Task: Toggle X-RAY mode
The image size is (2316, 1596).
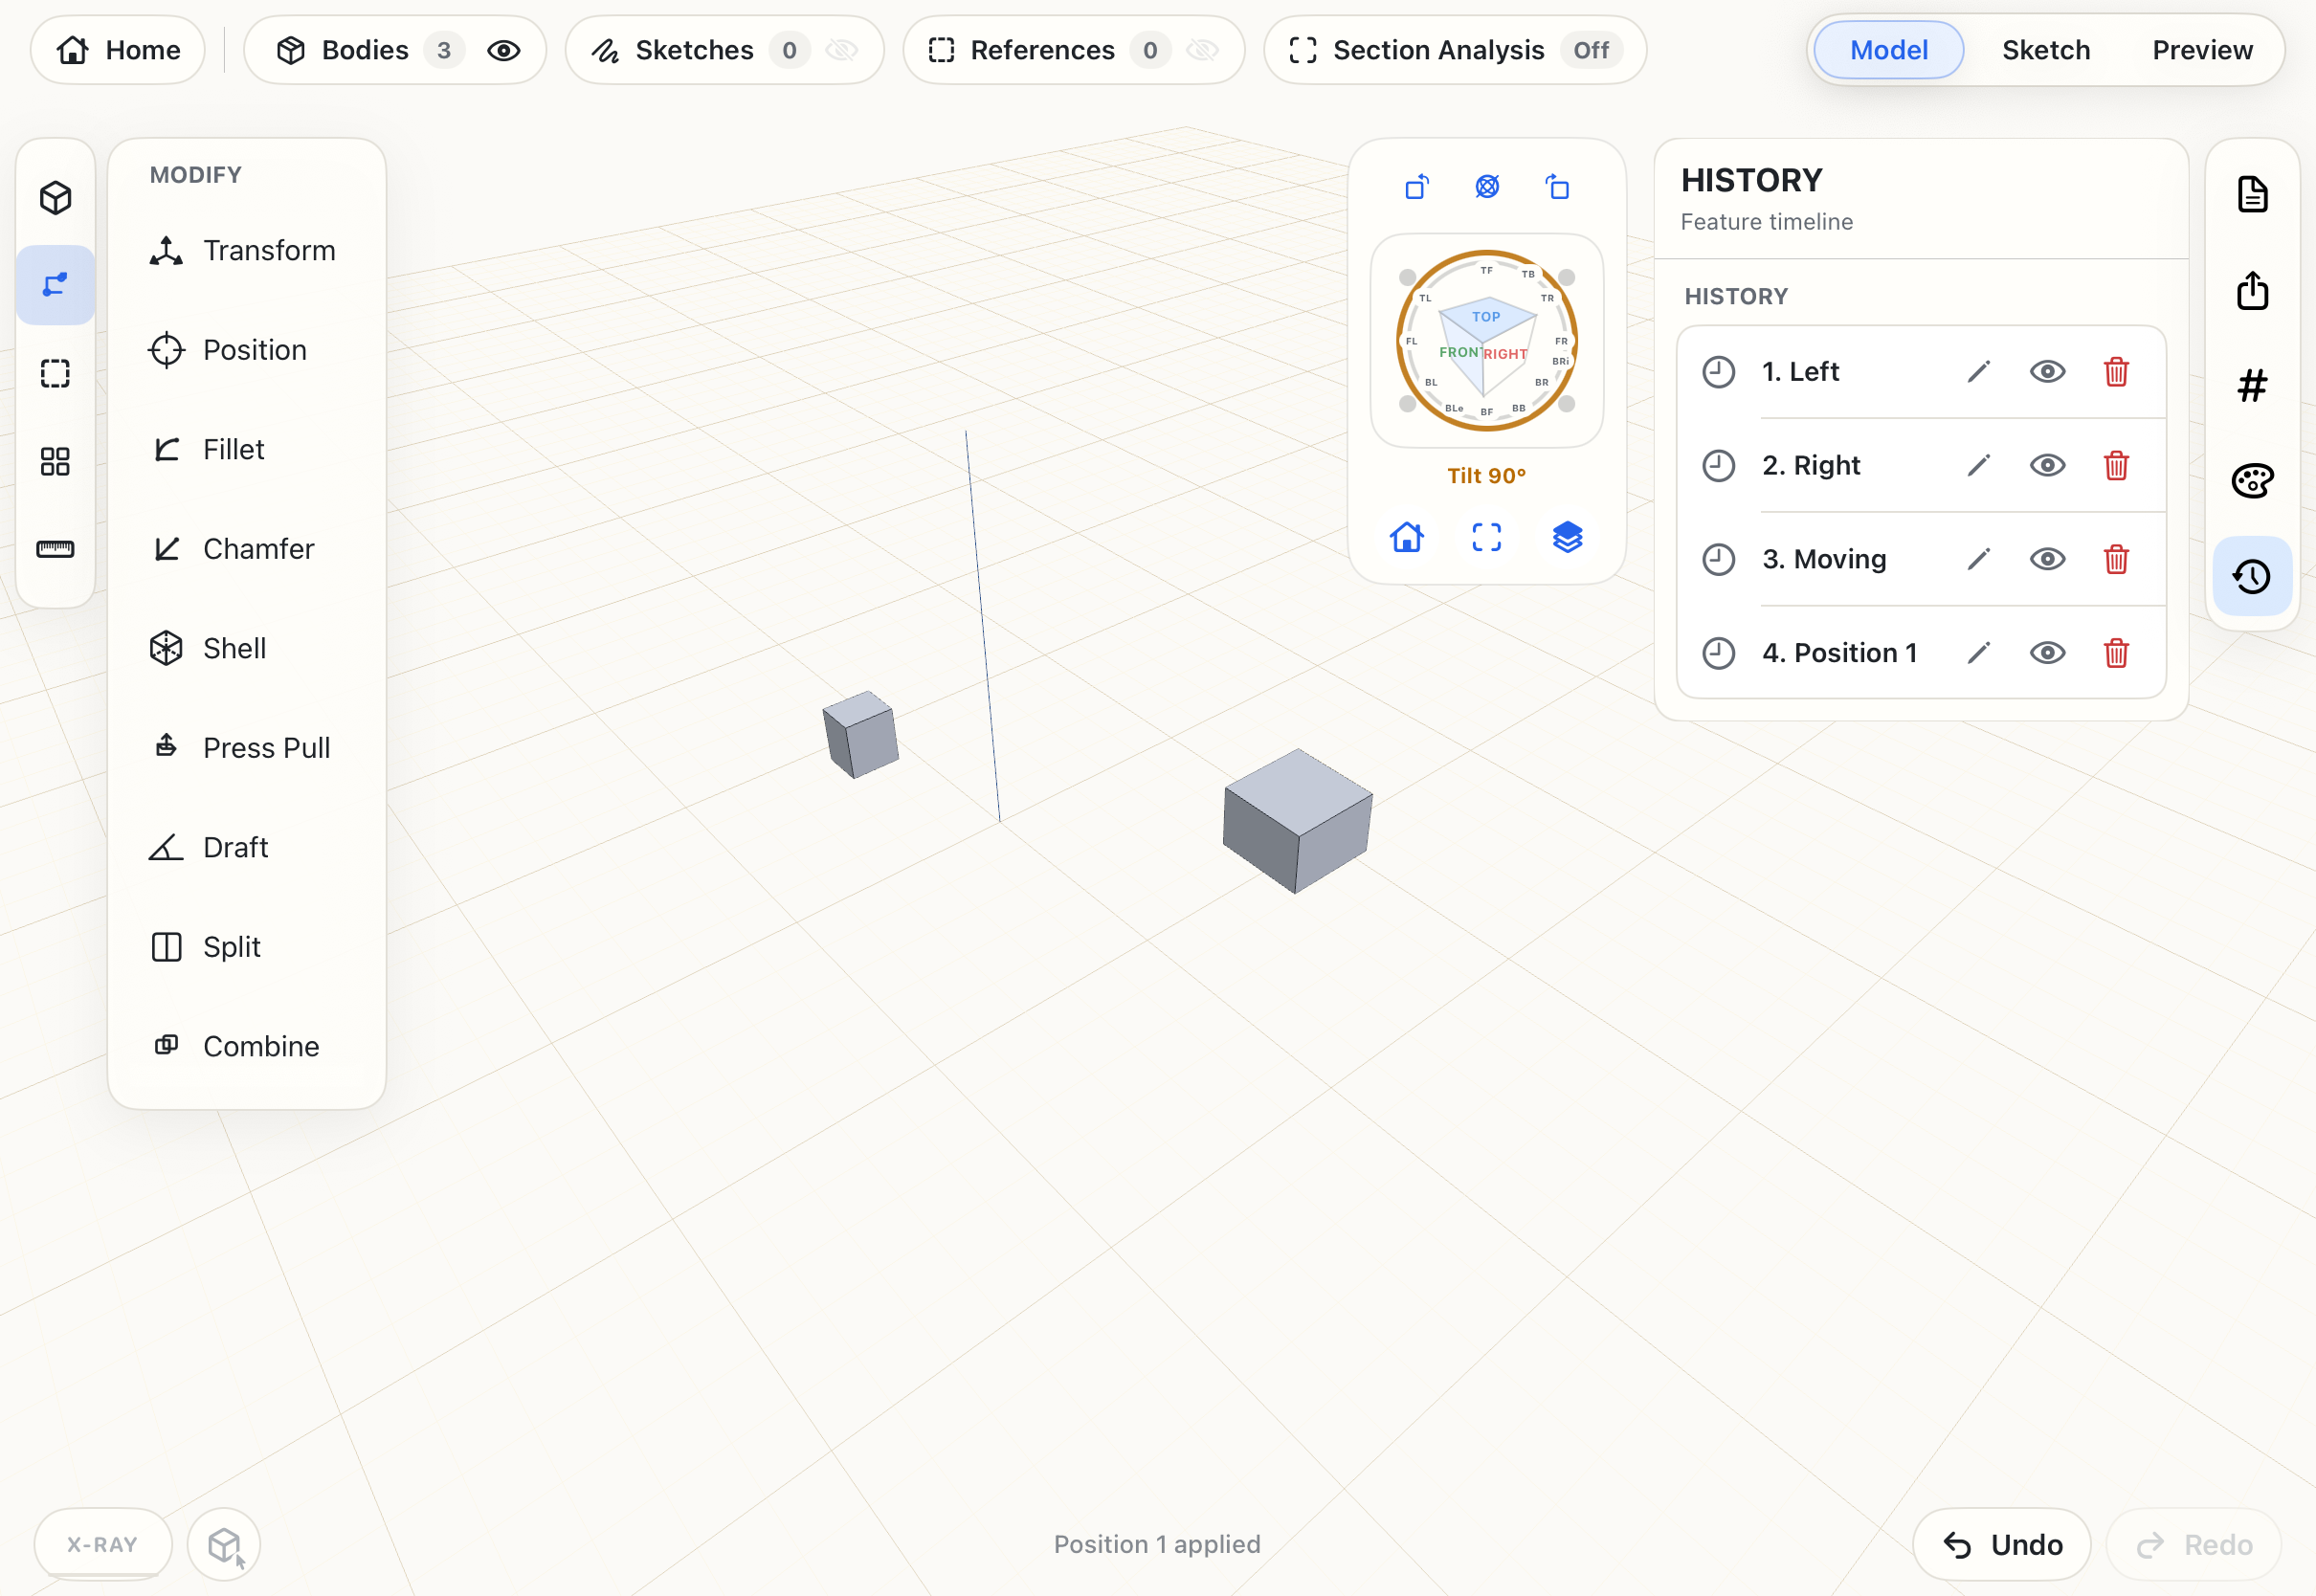Action: [103, 1544]
